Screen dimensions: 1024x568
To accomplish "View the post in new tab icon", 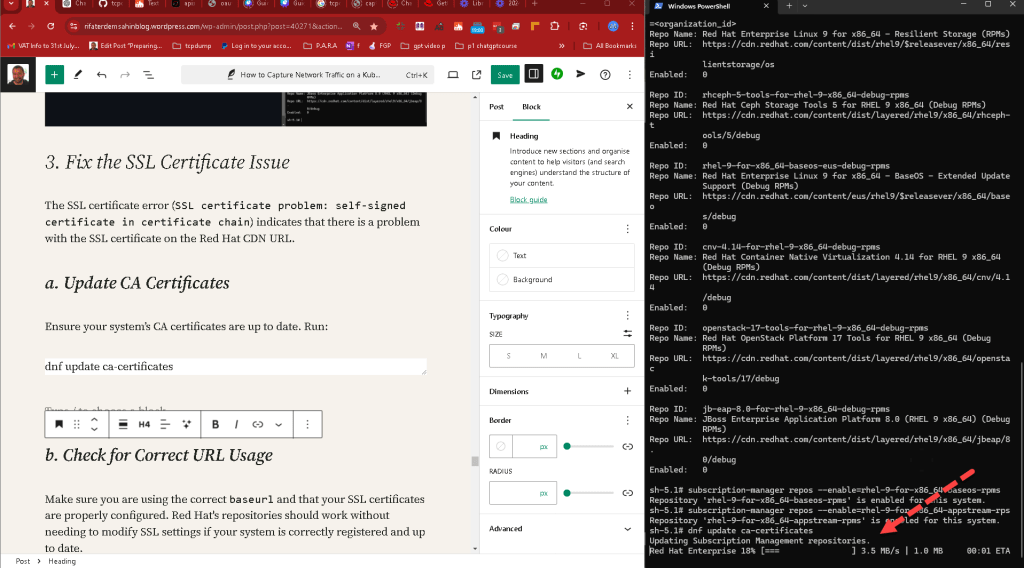I will 476,75.
